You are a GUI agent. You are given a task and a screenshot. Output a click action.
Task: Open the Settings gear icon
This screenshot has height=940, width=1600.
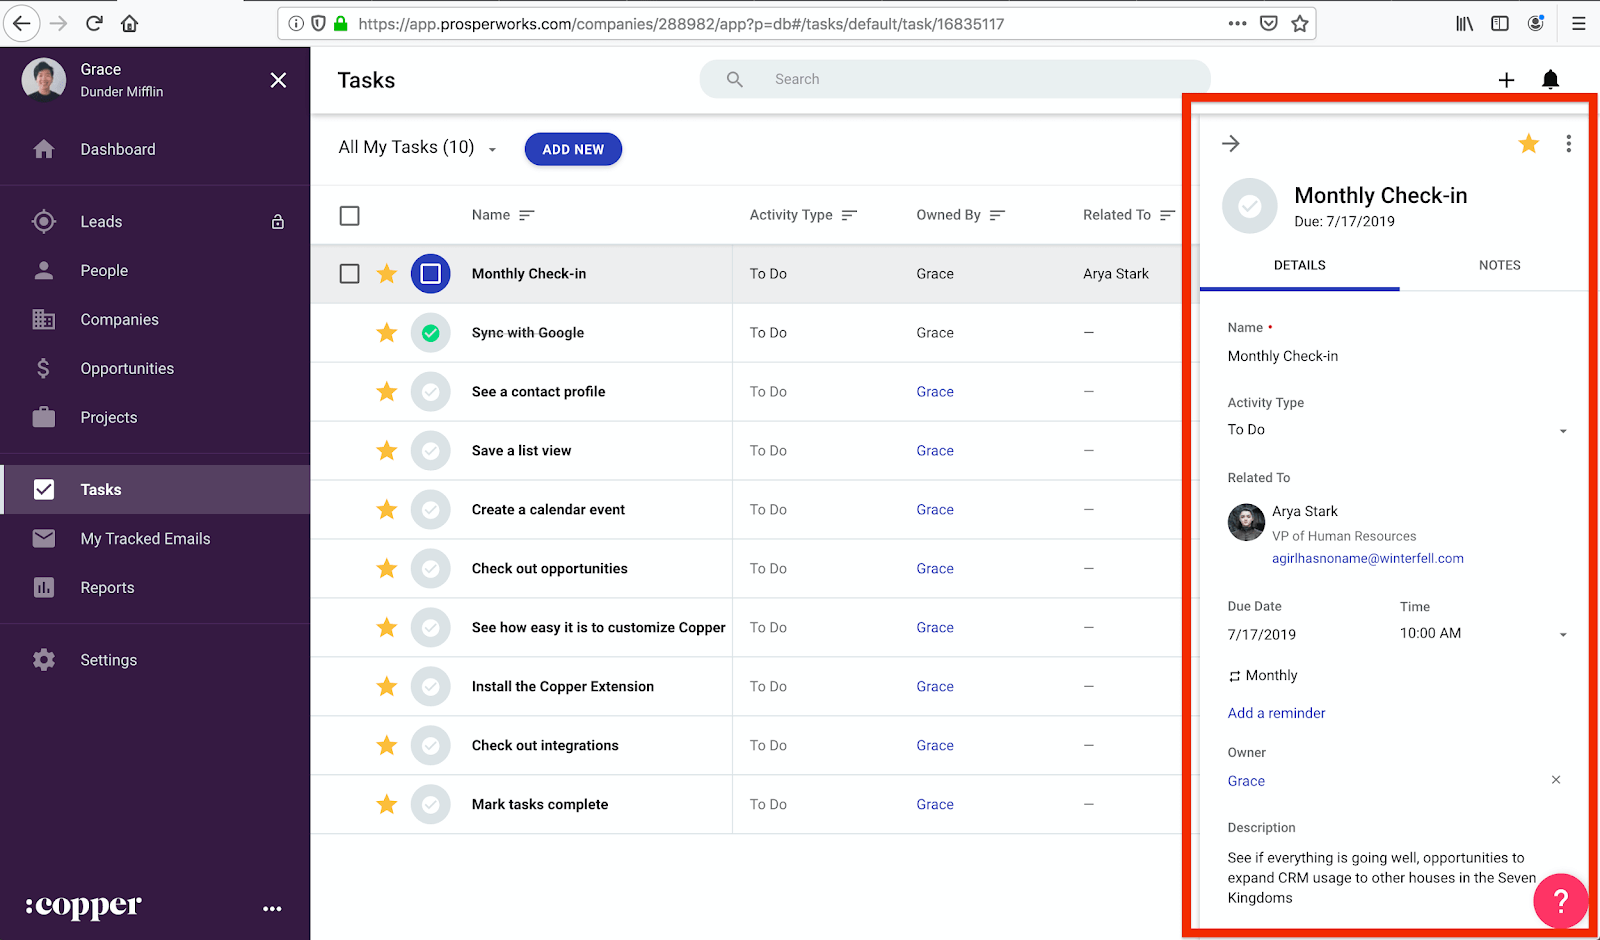43,660
